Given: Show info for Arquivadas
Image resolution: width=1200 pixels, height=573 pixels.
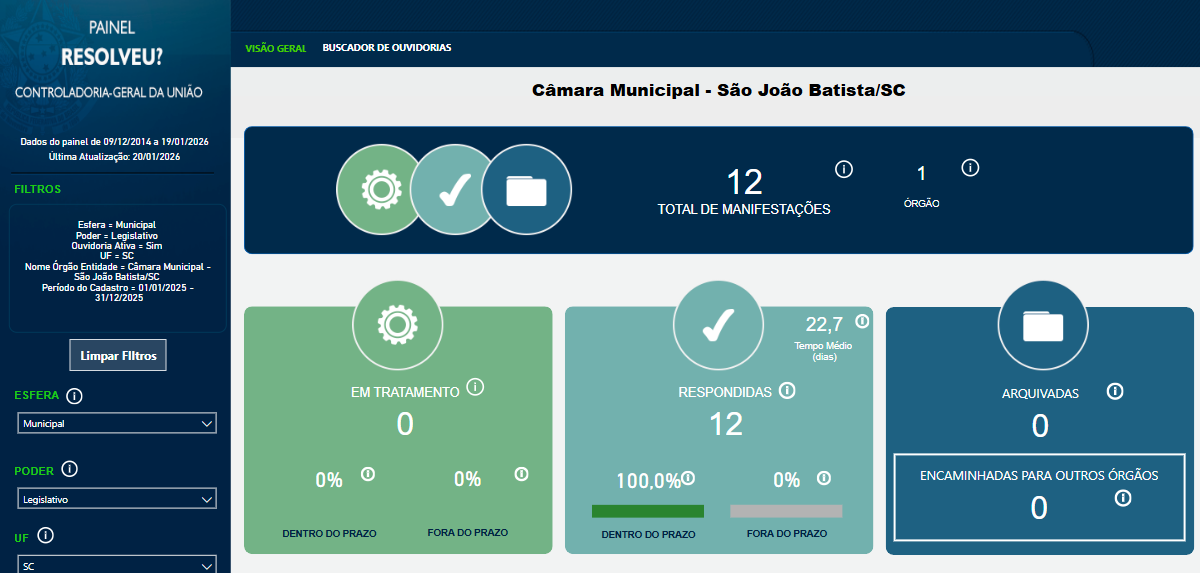Looking at the screenshot, I should [x=1115, y=391].
